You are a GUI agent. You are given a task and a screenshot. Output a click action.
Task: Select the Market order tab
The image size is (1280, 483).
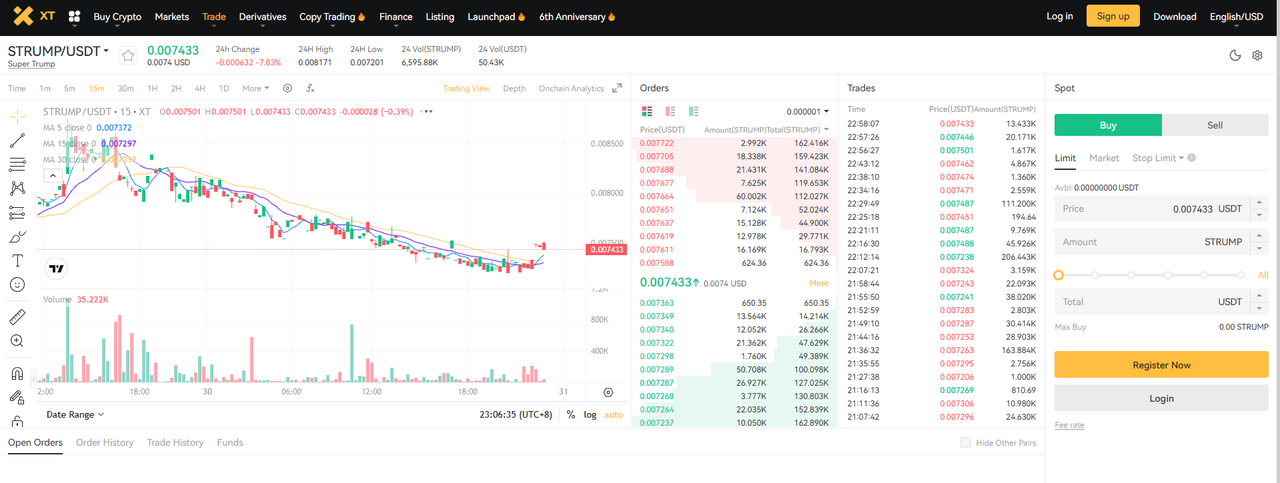pyautogui.click(x=1104, y=158)
